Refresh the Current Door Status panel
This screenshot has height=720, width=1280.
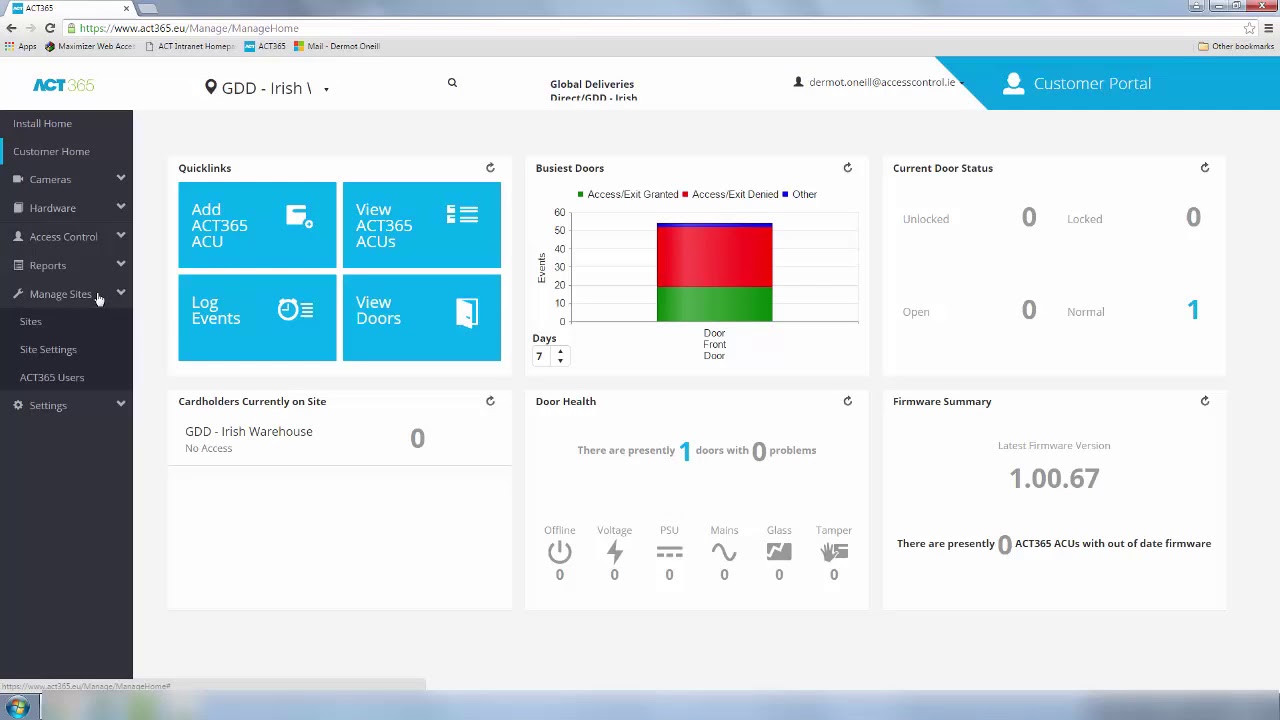1204,168
